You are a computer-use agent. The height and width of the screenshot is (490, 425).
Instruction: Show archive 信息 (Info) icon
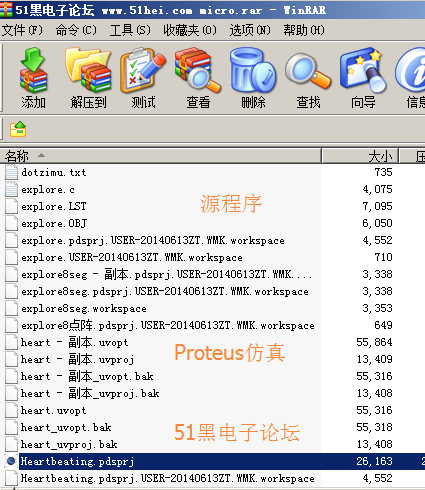click(x=411, y=78)
